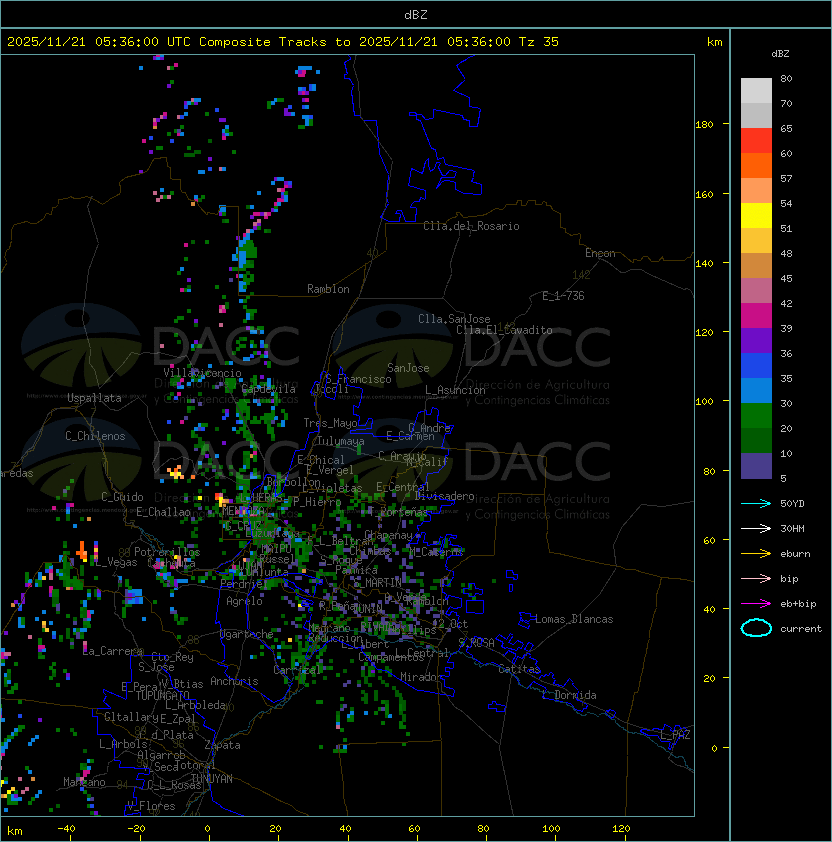Click the Manzano map label

pyautogui.click(x=84, y=782)
